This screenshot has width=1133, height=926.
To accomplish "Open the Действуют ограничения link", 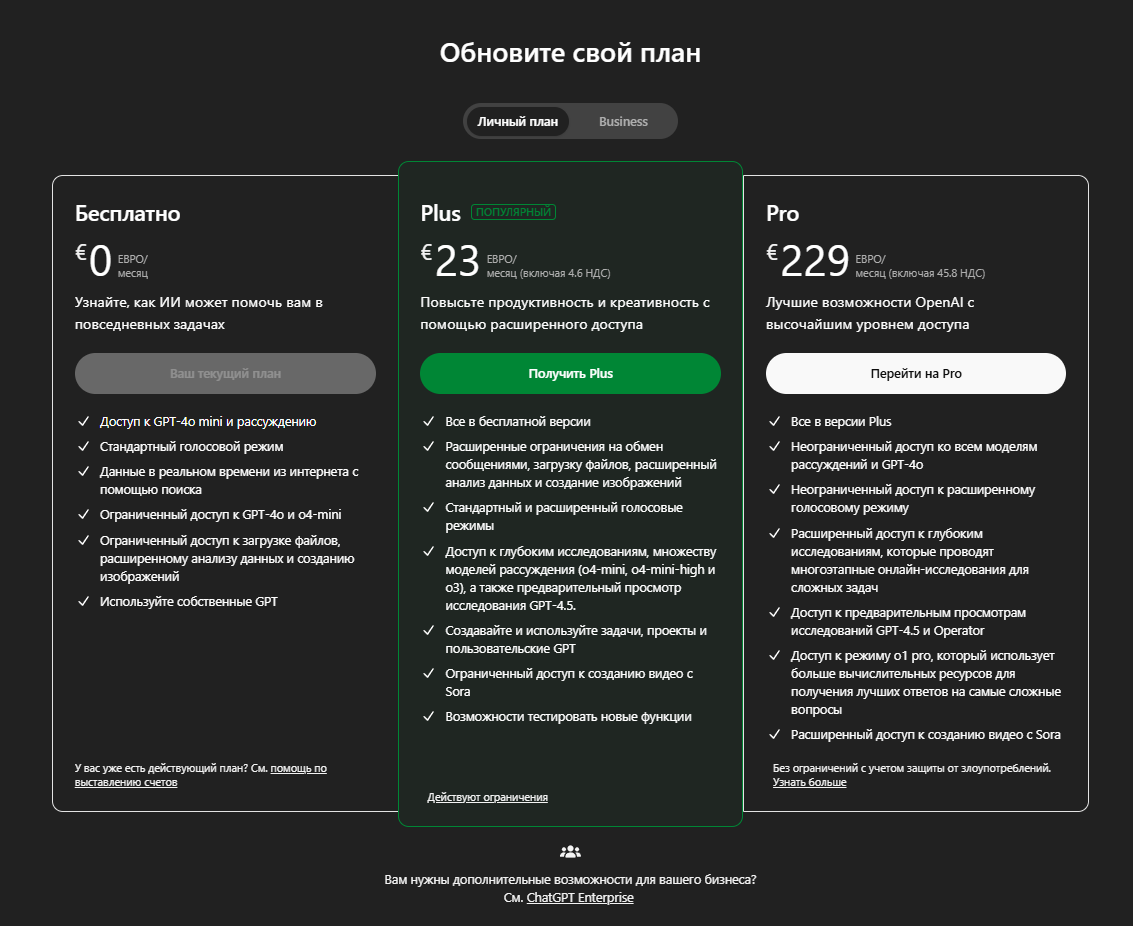I will click(487, 797).
